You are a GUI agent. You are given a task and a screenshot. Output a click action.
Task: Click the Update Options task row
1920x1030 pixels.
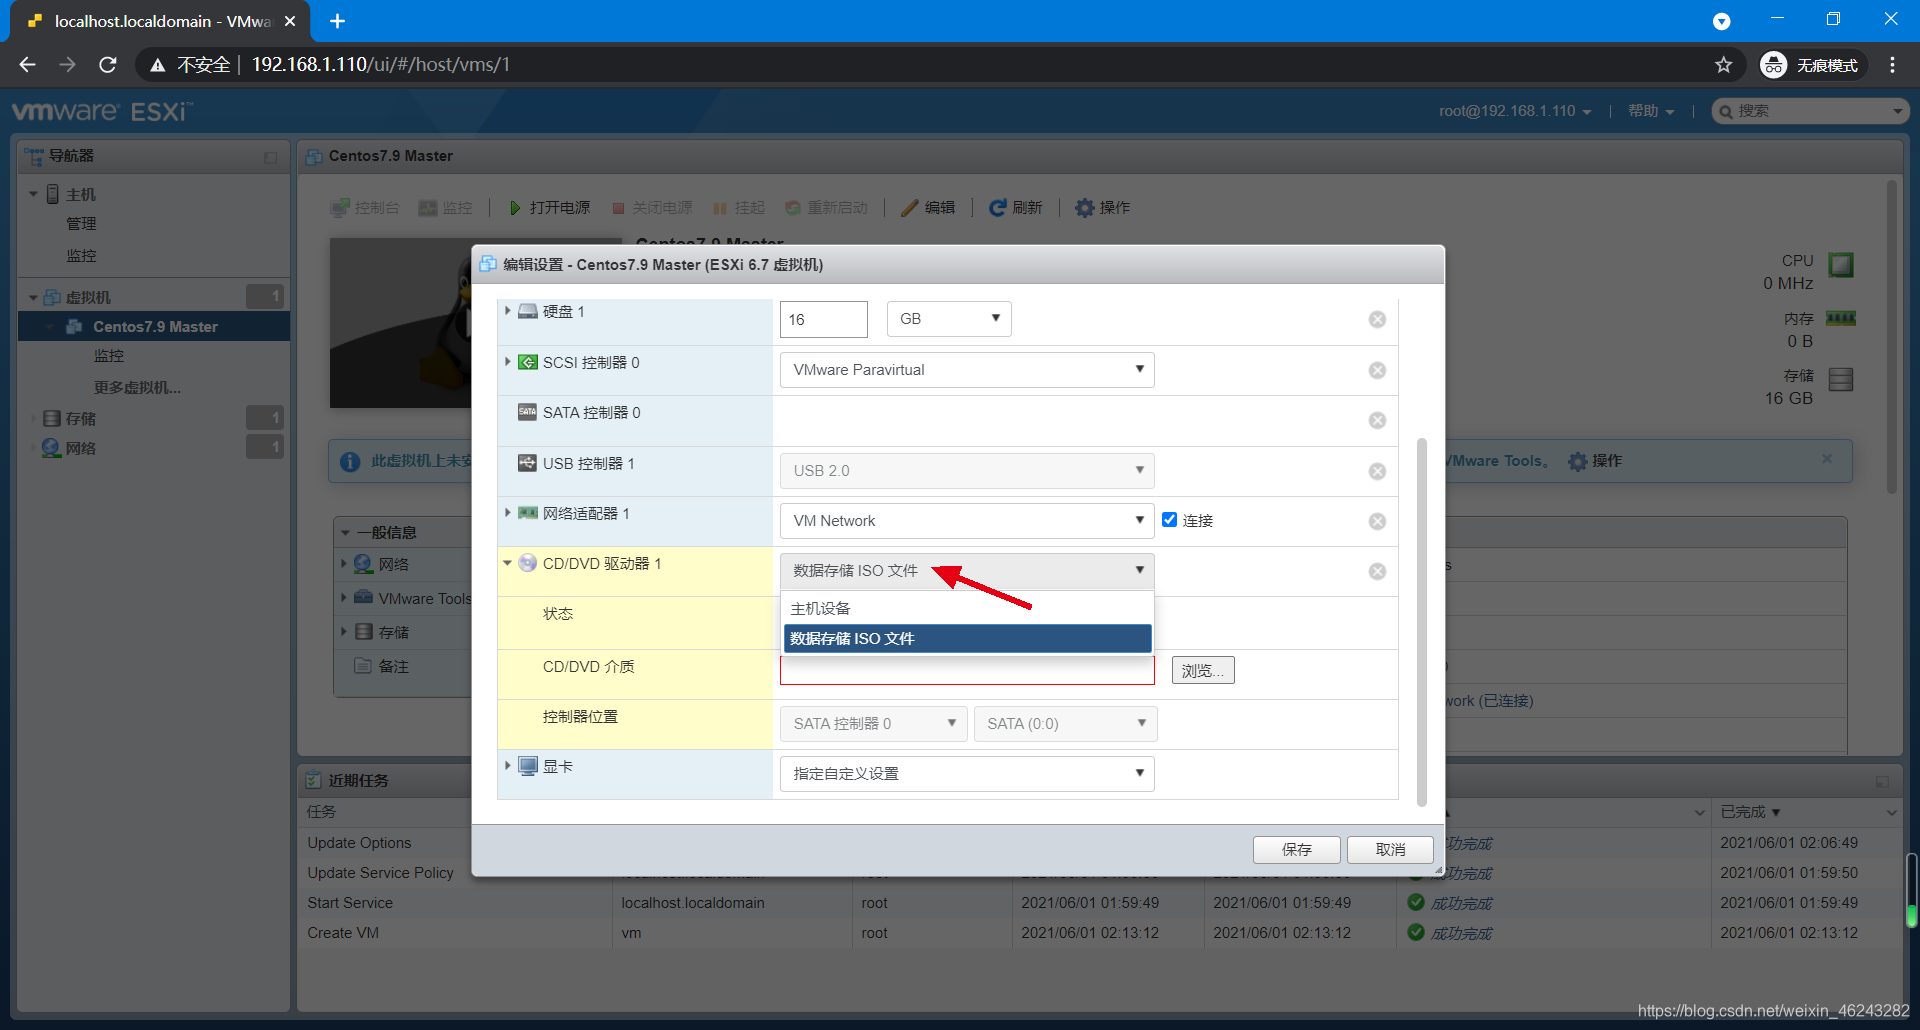[359, 843]
